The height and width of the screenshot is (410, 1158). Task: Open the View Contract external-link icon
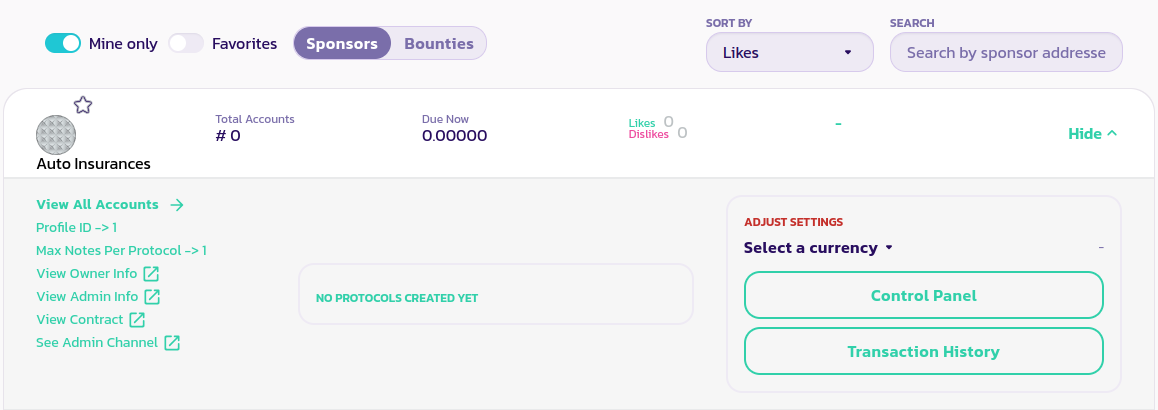click(x=137, y=320)
